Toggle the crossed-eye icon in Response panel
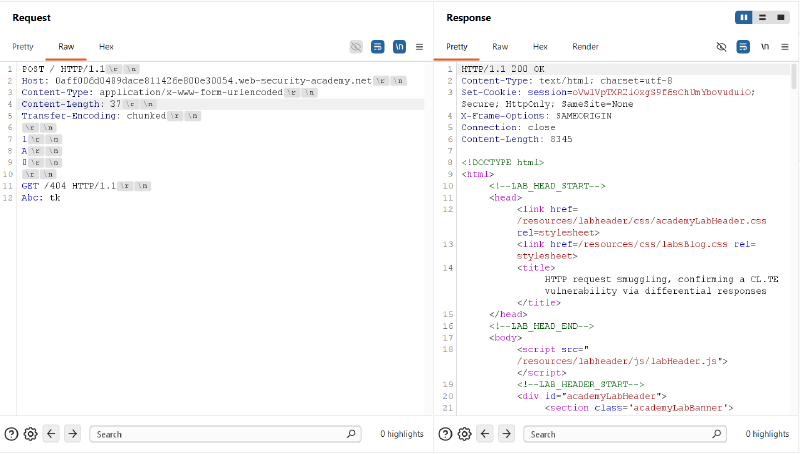This screenshot has height=454, width=800. click(x=721, y=47)
